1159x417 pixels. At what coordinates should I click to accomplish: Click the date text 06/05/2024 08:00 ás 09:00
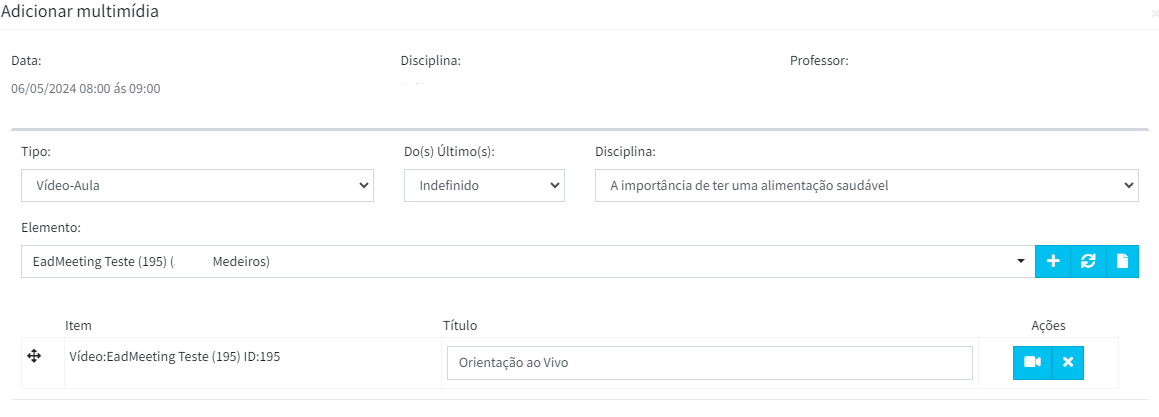(x=86, y=89)
